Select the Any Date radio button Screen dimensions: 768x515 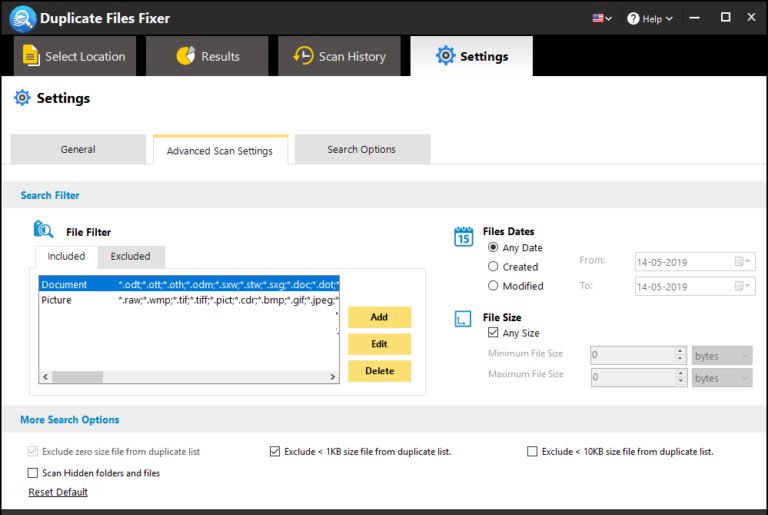coord(493,247)
